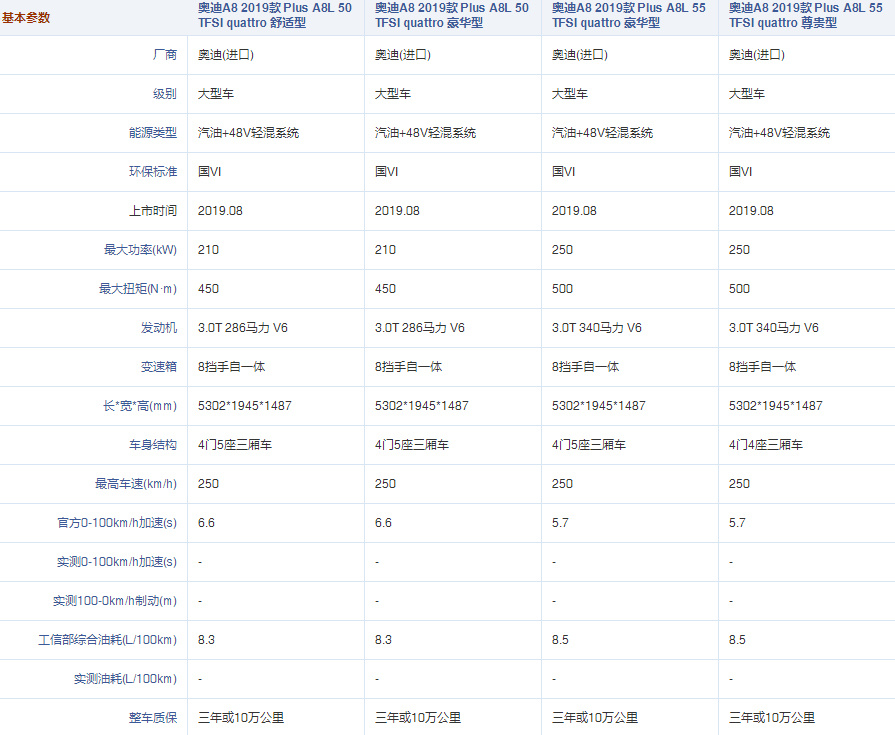The width and height of the screenshot is (895, 735).
Task: Select the 厂商 row label
Action: 165,55
